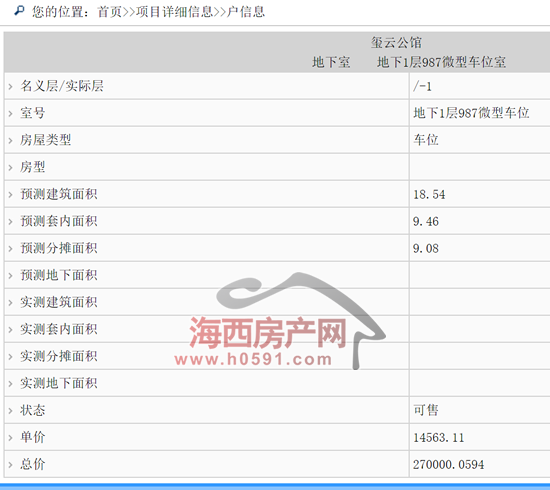Open the 首页 breadcrumb link

pos(109,12)
